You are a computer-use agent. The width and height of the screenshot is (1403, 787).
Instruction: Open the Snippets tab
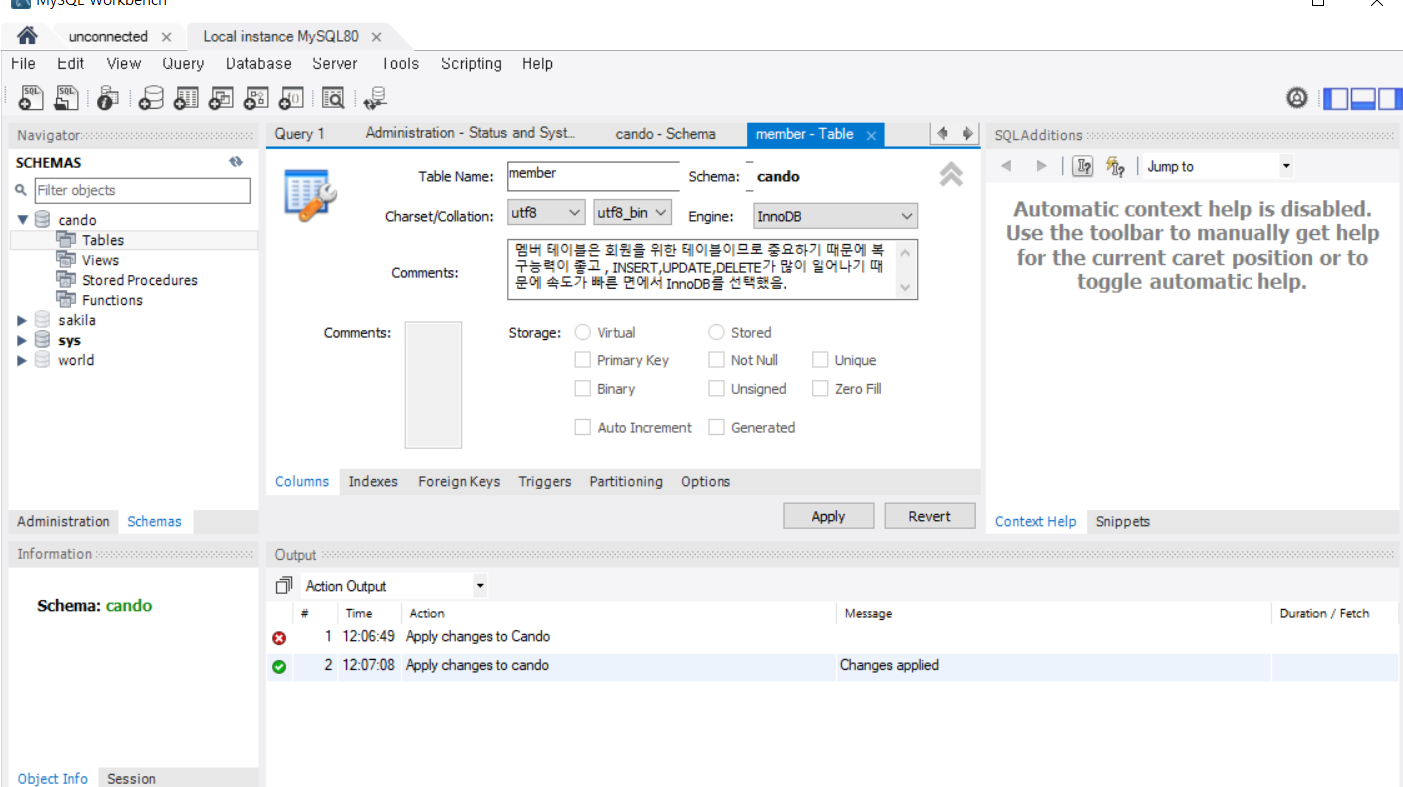pos(1122,521)
